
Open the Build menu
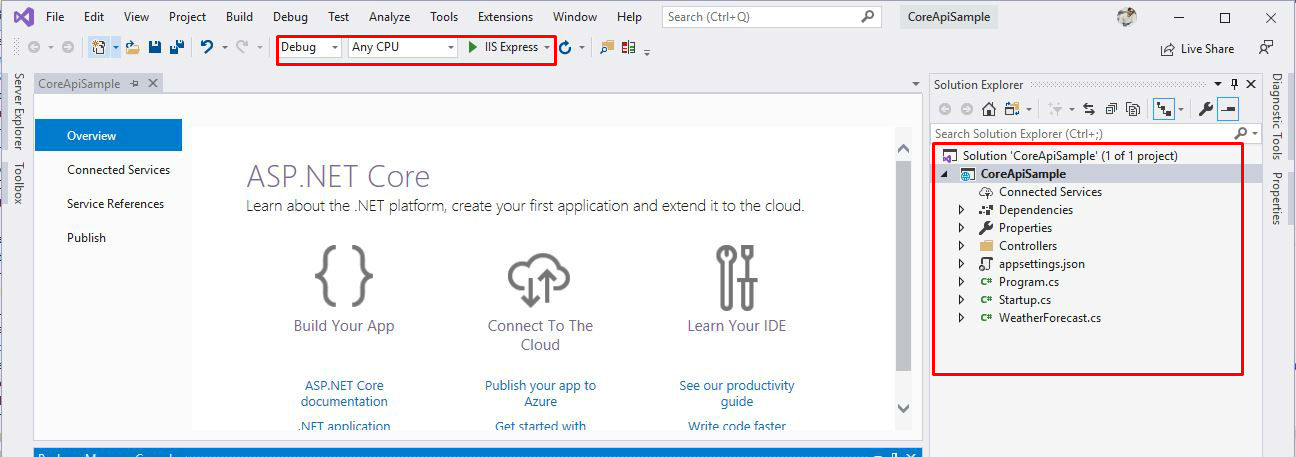[239, 17]
